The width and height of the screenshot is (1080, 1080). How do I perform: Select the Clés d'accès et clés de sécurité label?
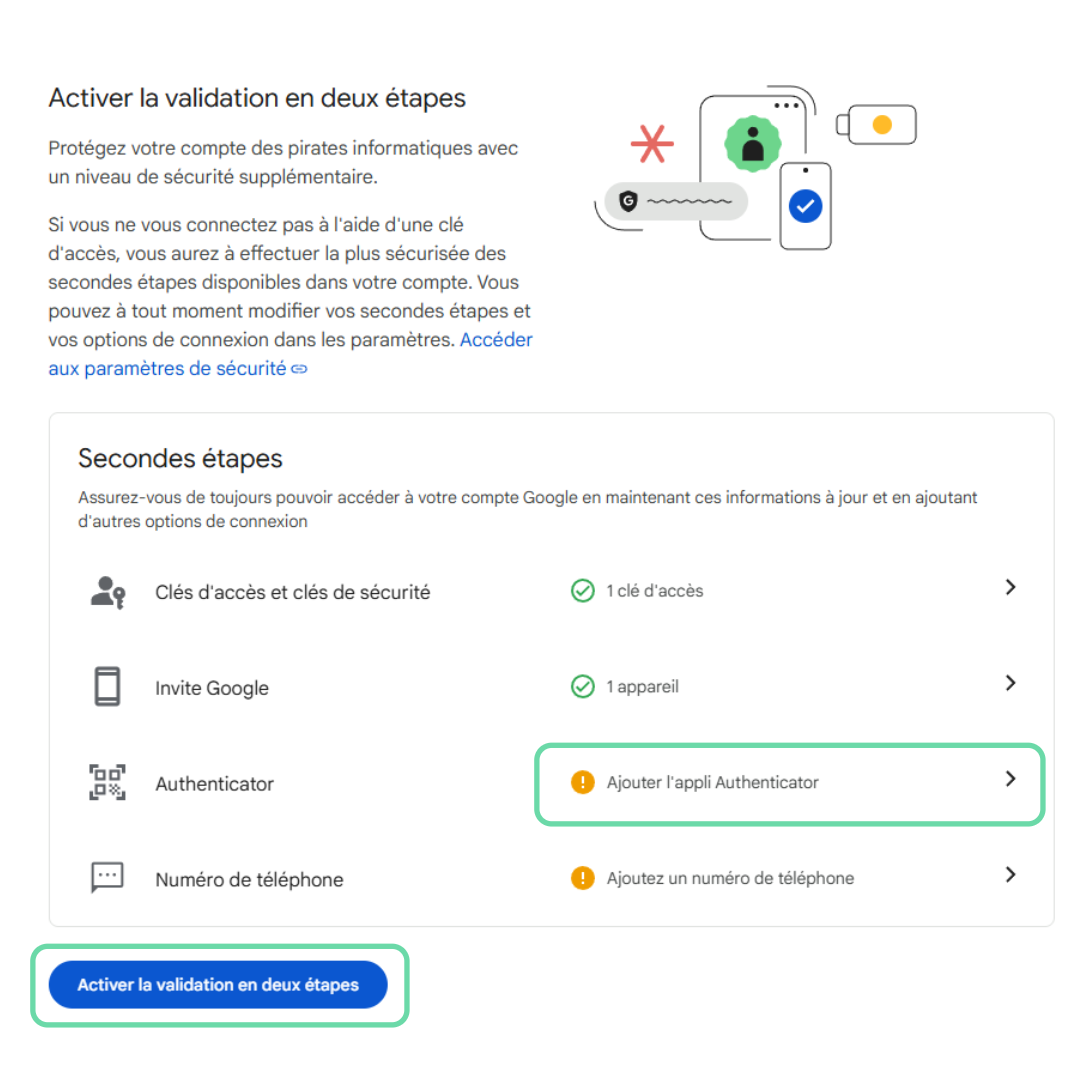pos(293,592)
